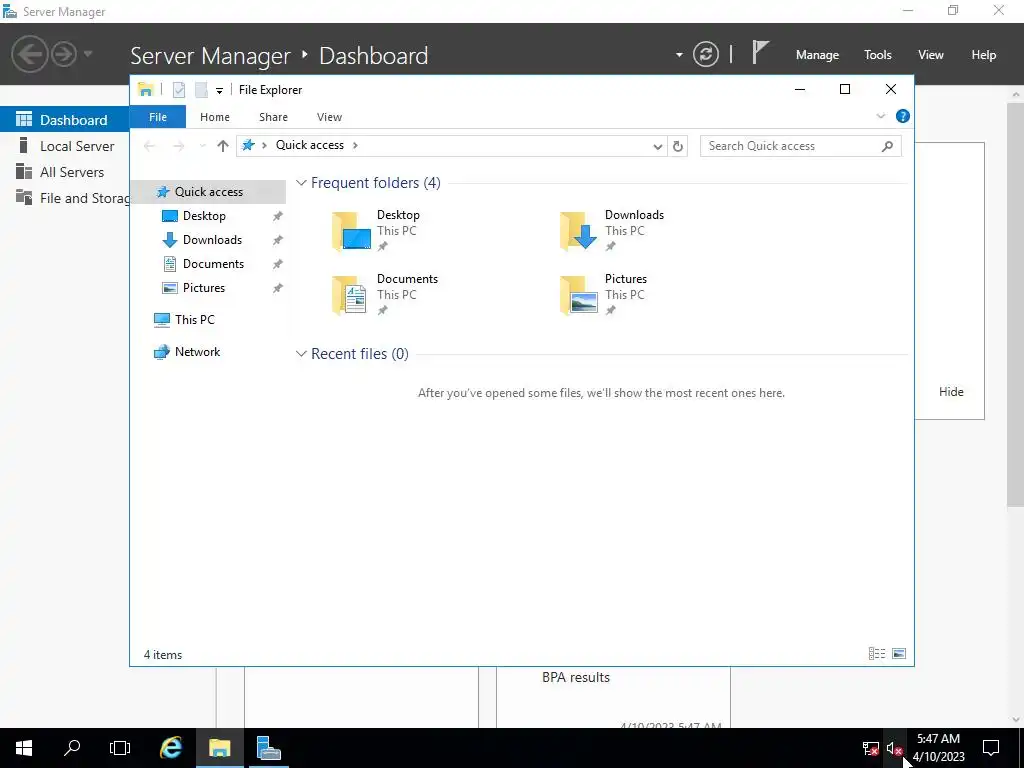The image size is (1024, 768).
Task: Click the address bar path box
Action: 451,146
